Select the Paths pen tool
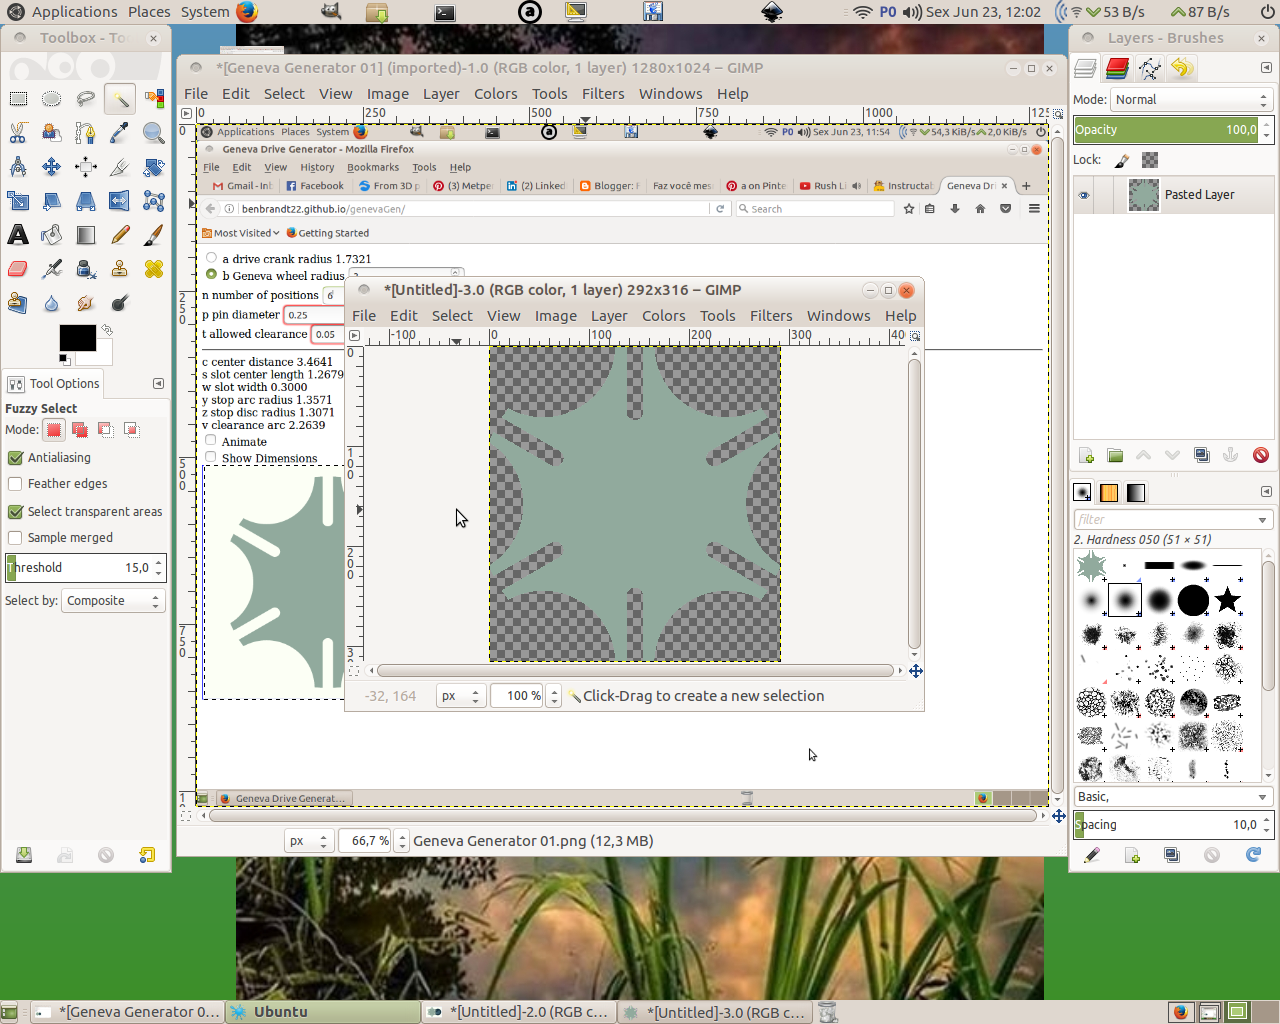The image size is (1280, 1024). (52, 132)
